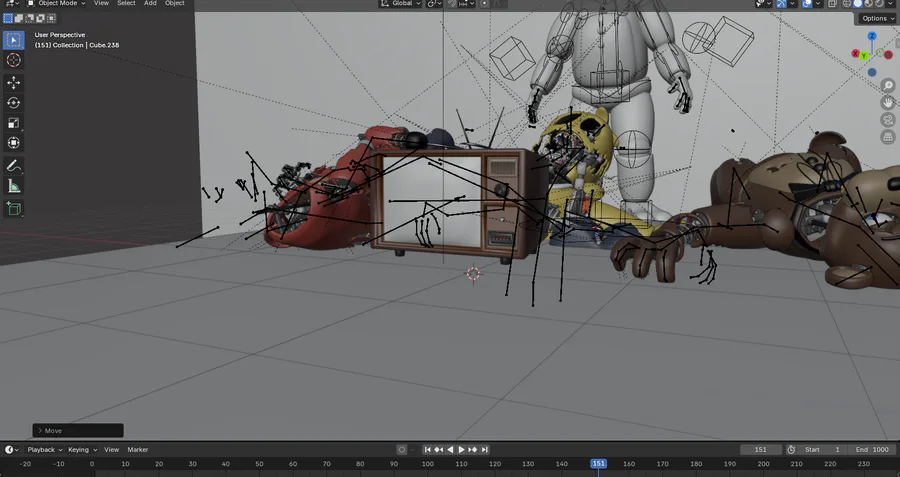Screen dimensions: 900x477
Task: Expand the gizmo options arrow
Action: pyautogui.click(x=793, y=3)
